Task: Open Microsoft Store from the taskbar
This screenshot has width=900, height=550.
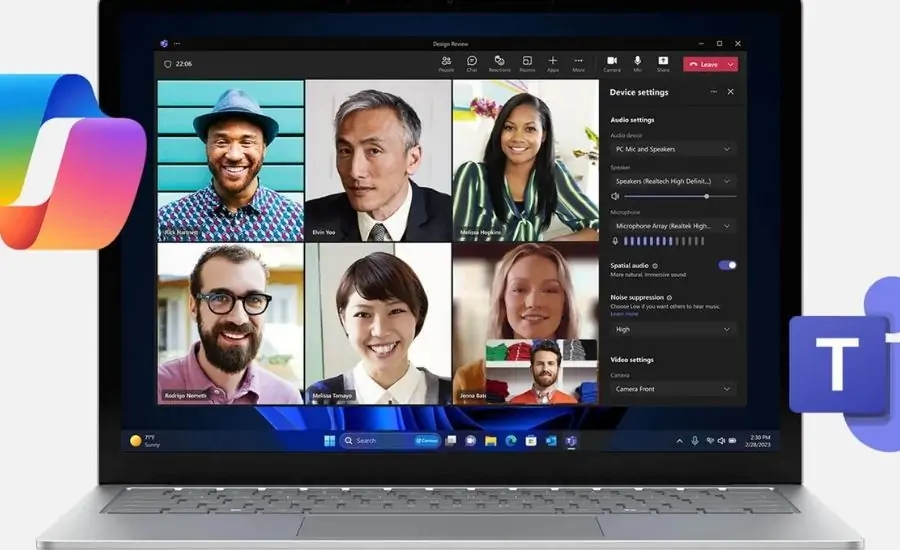Action: tap(531, 441)
